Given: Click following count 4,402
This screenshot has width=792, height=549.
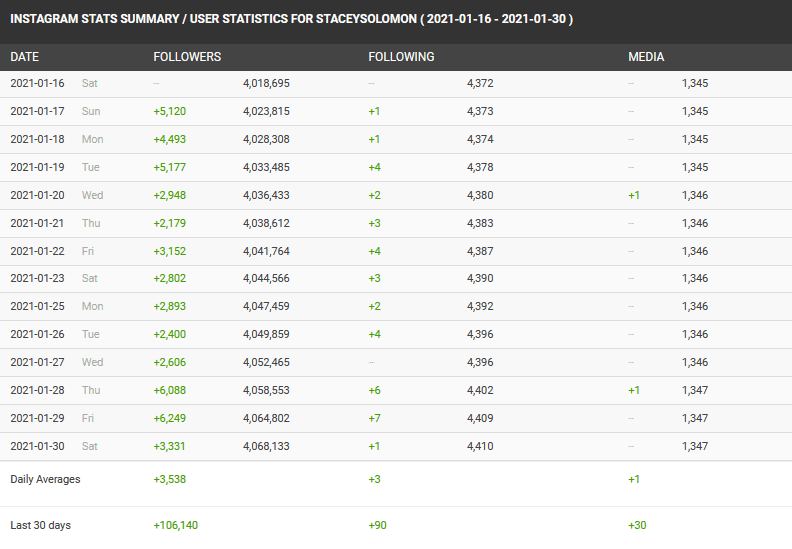Looking at the screenshot, I should pyautogui.click(x=480, y=390).
